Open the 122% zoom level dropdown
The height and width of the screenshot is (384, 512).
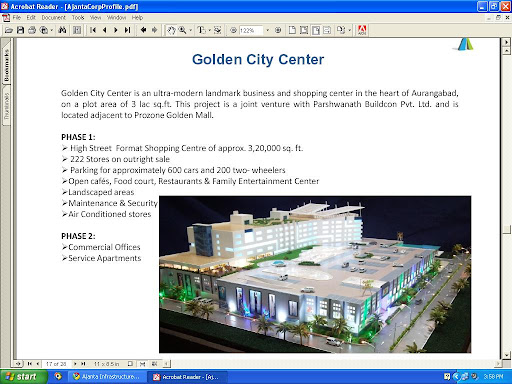[267, 30]
